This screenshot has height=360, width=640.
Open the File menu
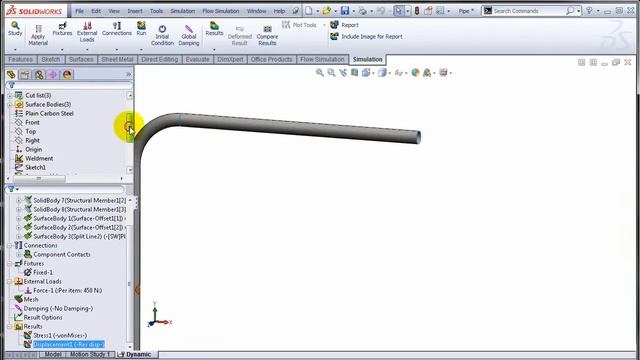(x=80, y=11)
